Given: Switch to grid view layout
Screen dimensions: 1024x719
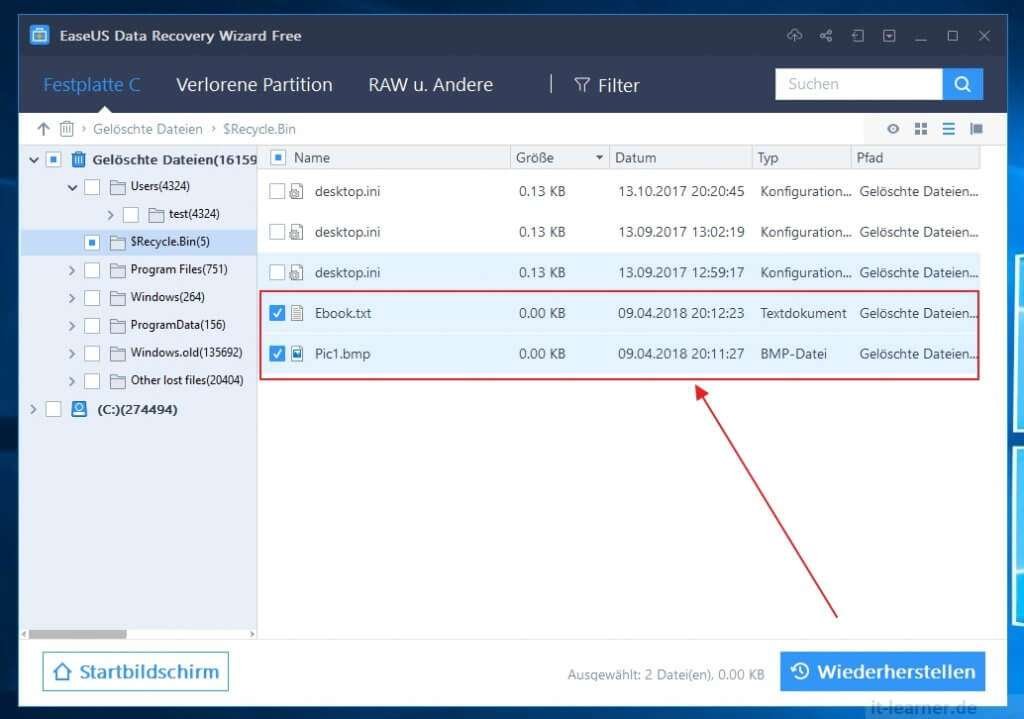Looking at the screenshot, I should point(921,129).
